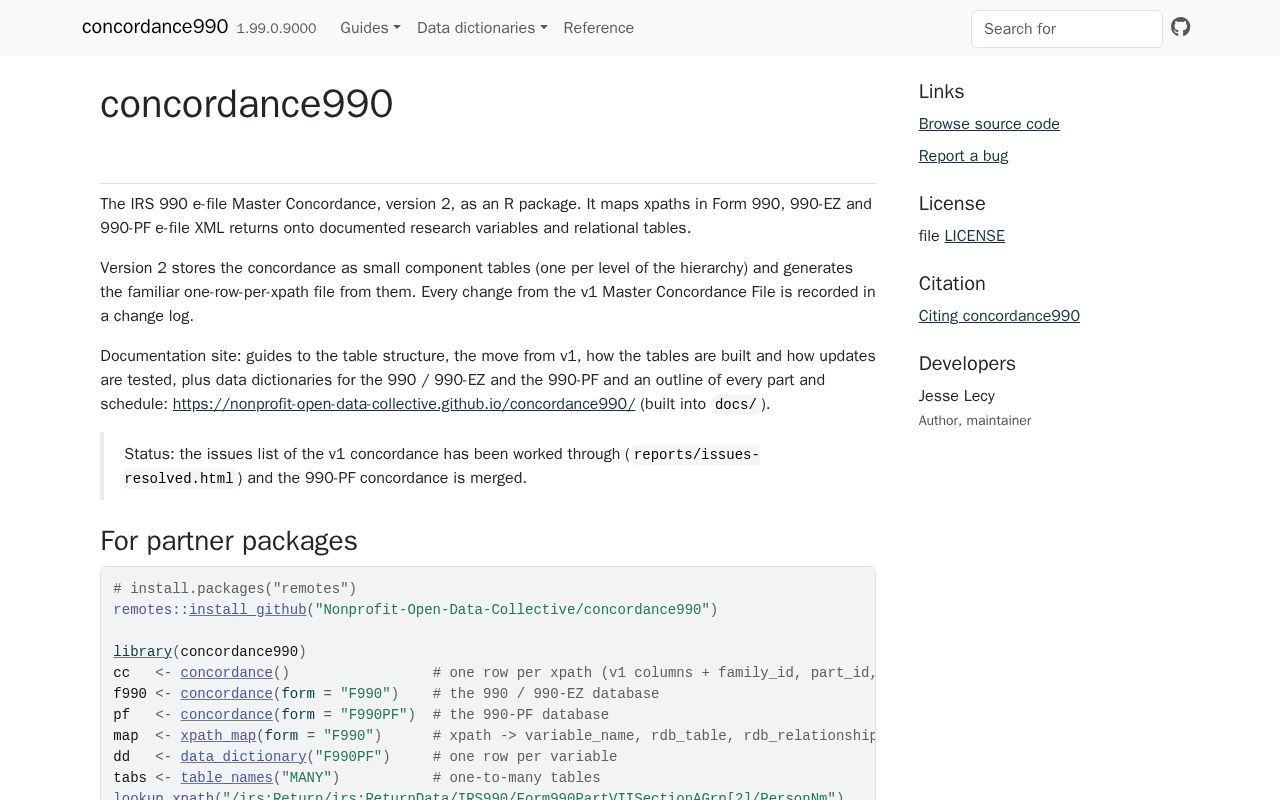
Task: Open the LICENSE file link
Action: 974,236
